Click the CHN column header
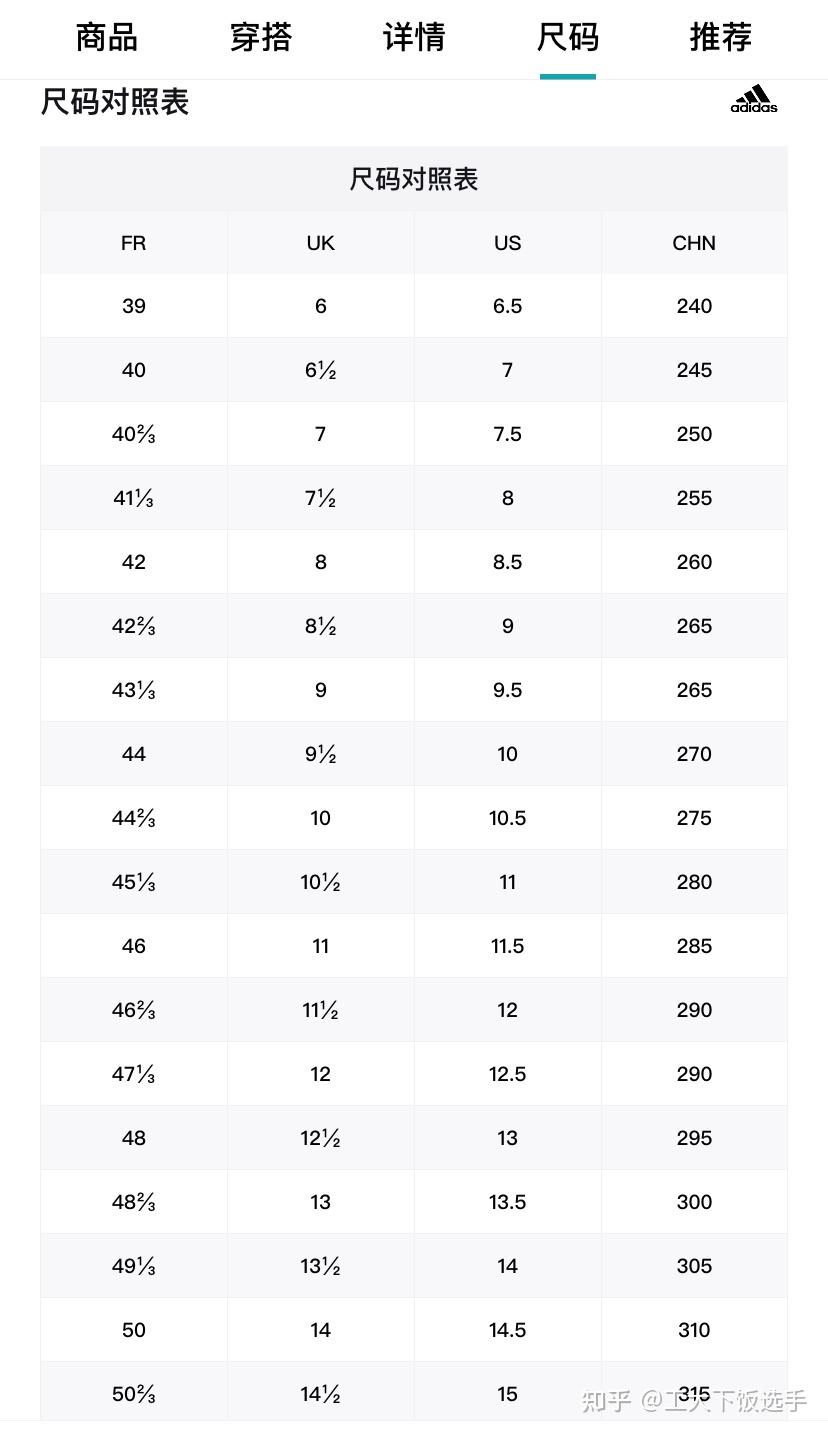 pyautogui.click(x=694, y=243)
